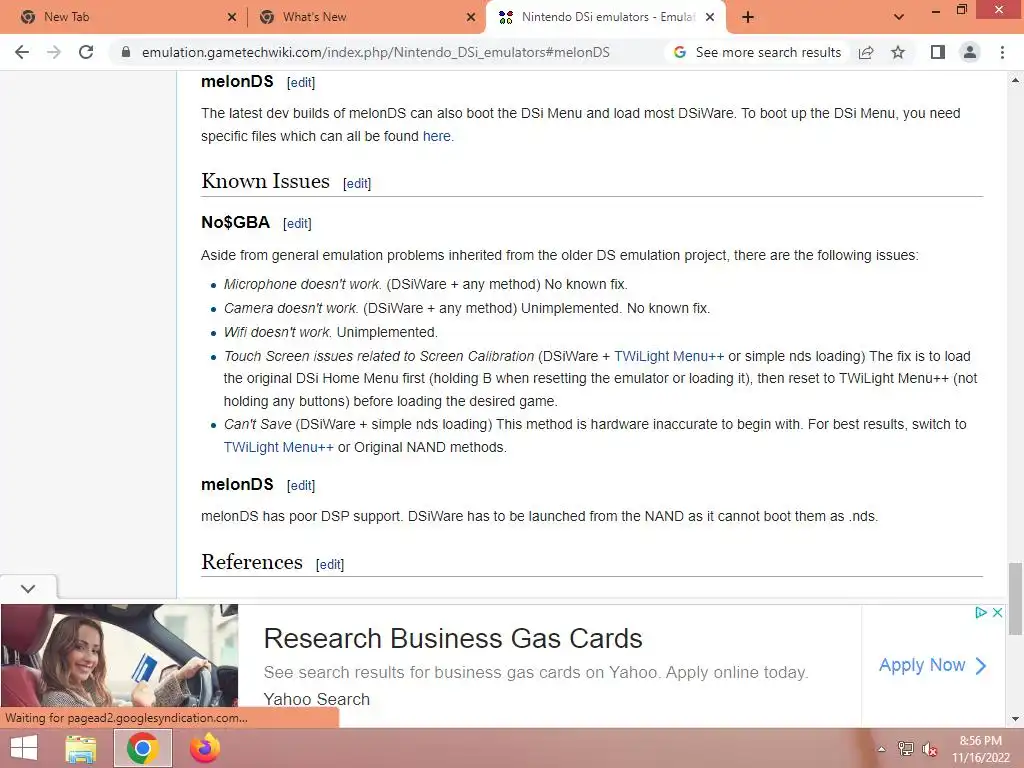The height and width of the screenshot is (768, 1024).
Task: View site security lock info
Action: tap(125, 52)
